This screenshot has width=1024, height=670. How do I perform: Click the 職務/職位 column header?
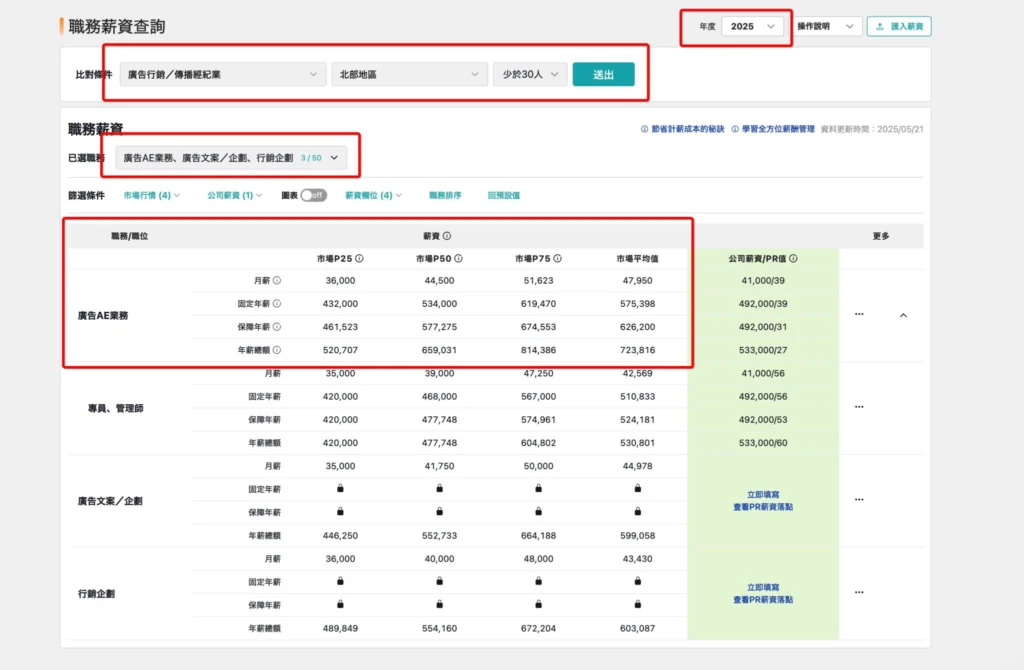[129, 236]
